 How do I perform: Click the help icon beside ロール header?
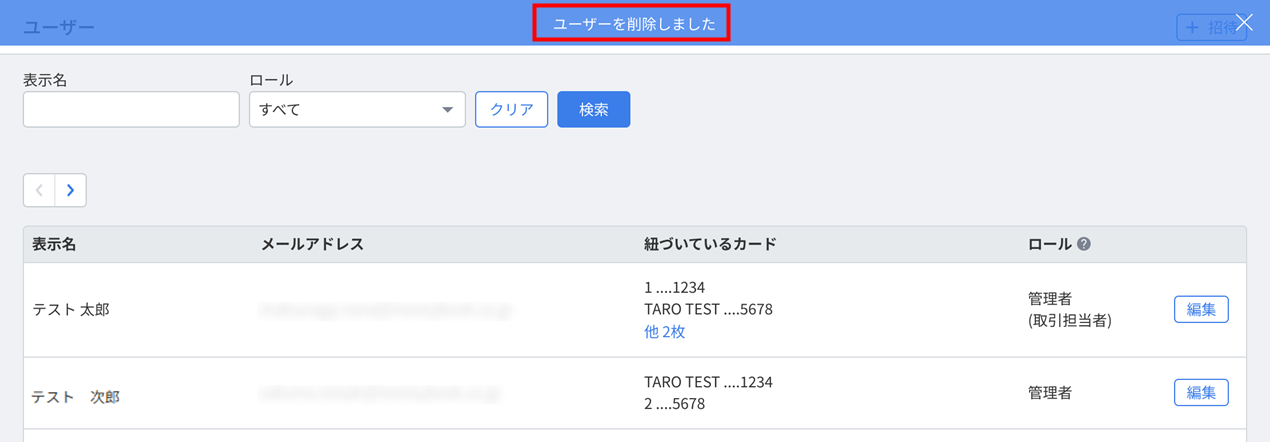(1084, 244)
